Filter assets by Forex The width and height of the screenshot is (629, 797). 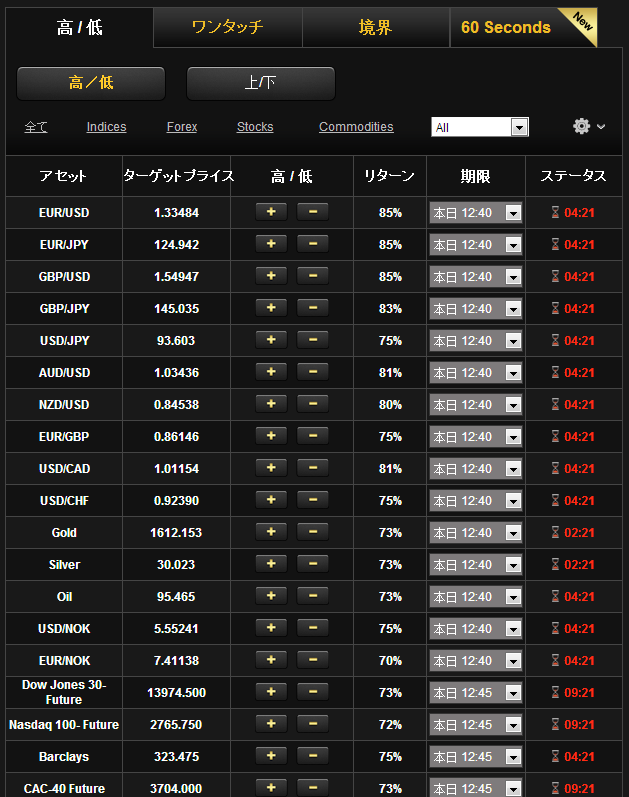tap(182, 127)
